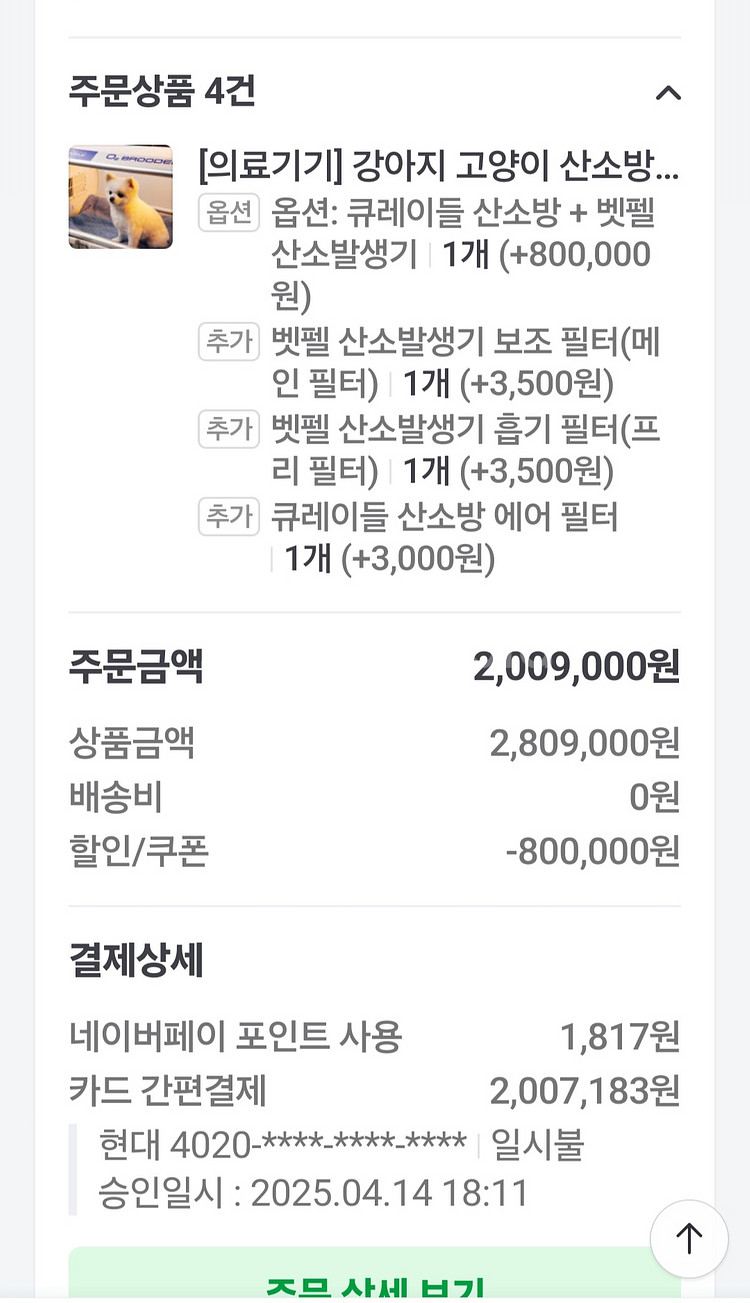Tap the 추가 badge for 에어 필터
This screenshot has width=750, height=1303.
(x=229, y=516)
